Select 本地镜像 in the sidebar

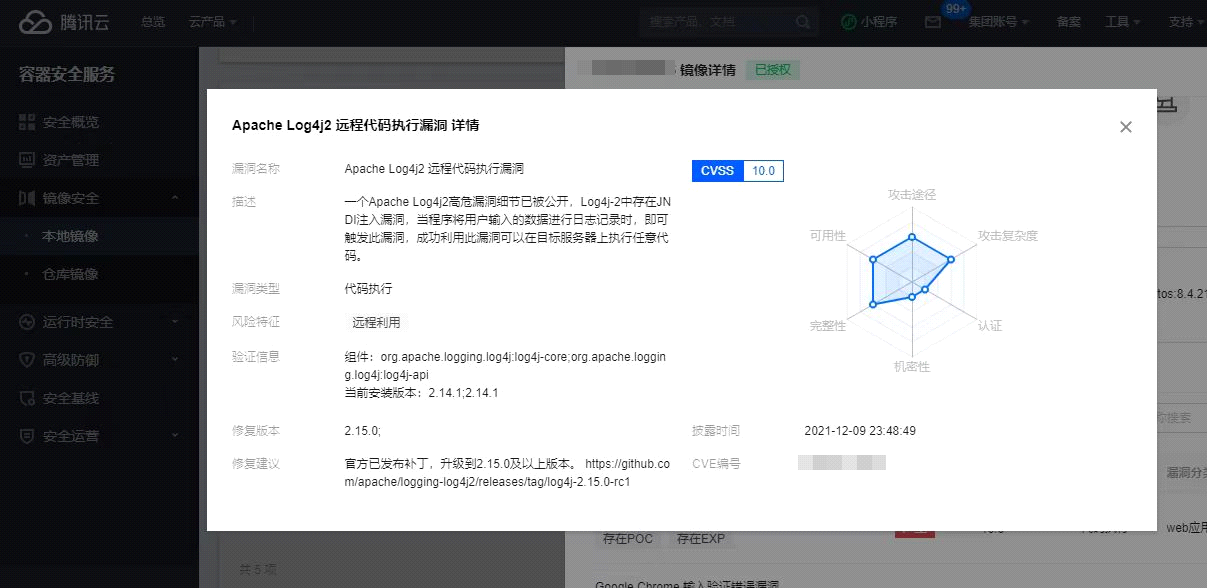point(70,236)
